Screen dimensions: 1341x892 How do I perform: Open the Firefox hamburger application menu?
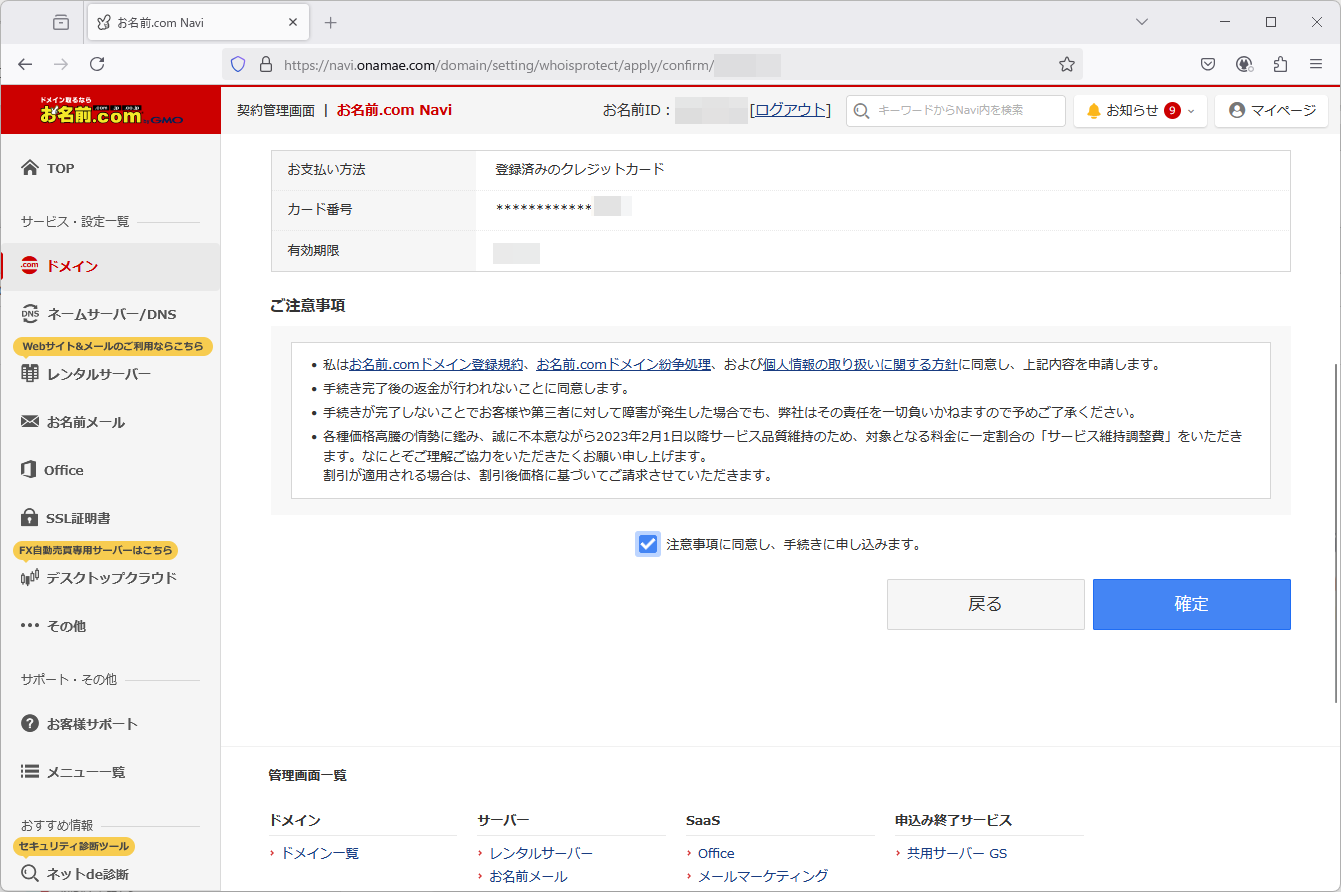(x=1316, y=64)
